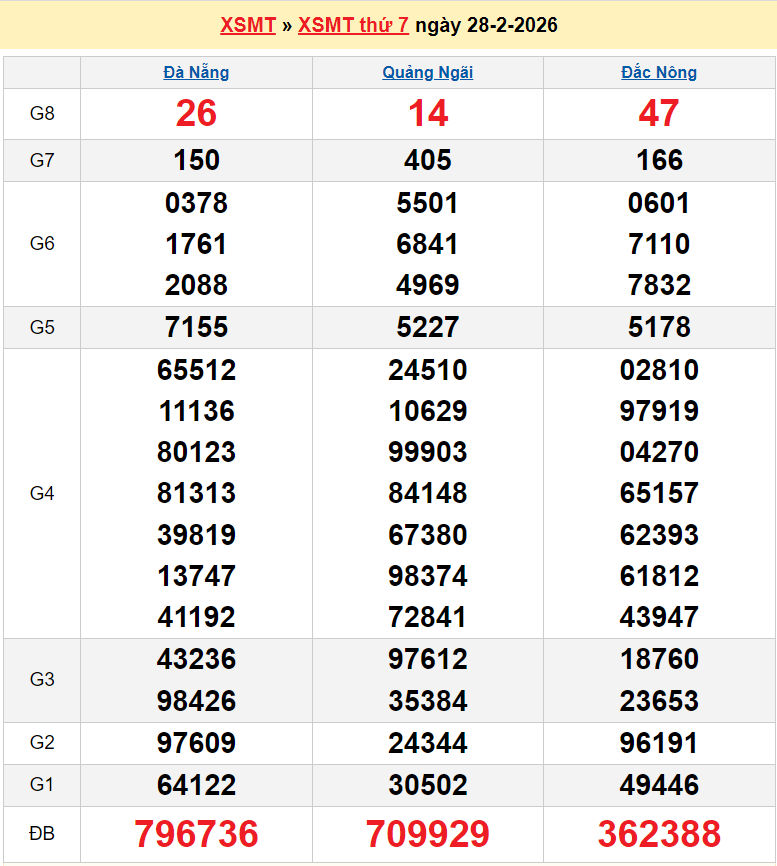Open the Đắc Nông column header link
This screenshot has width=777, height=866.
[x=659, y=72]
